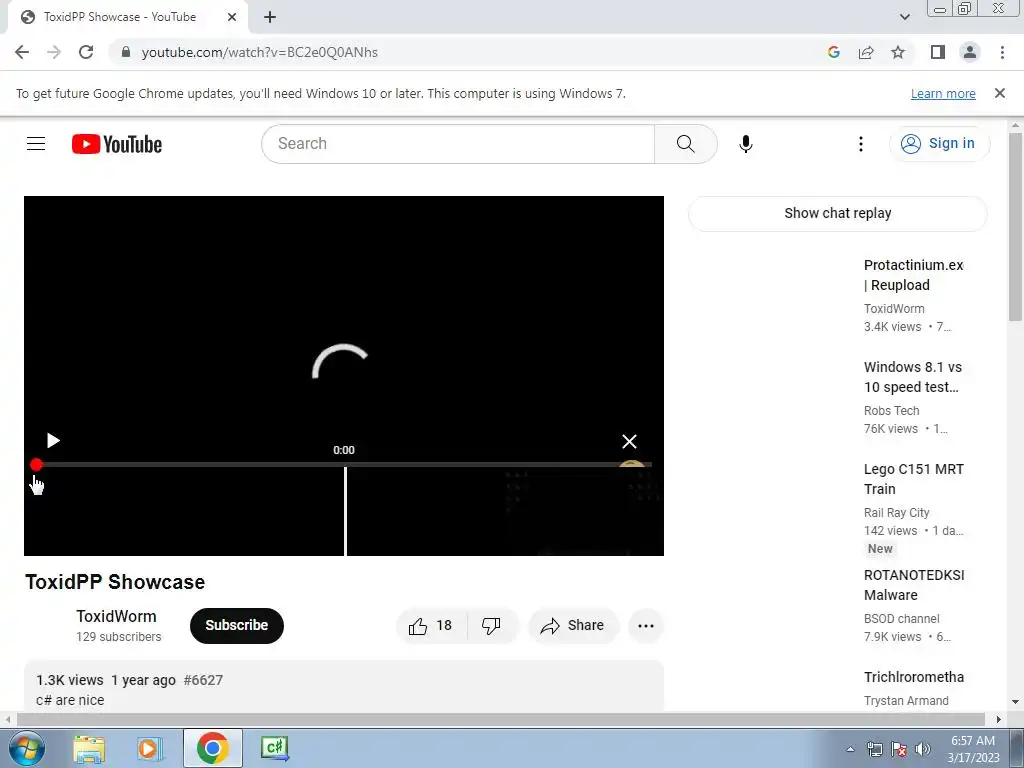Play the video with the play icon
This screenshot has height=768, width=1024.
click(53, 441)
